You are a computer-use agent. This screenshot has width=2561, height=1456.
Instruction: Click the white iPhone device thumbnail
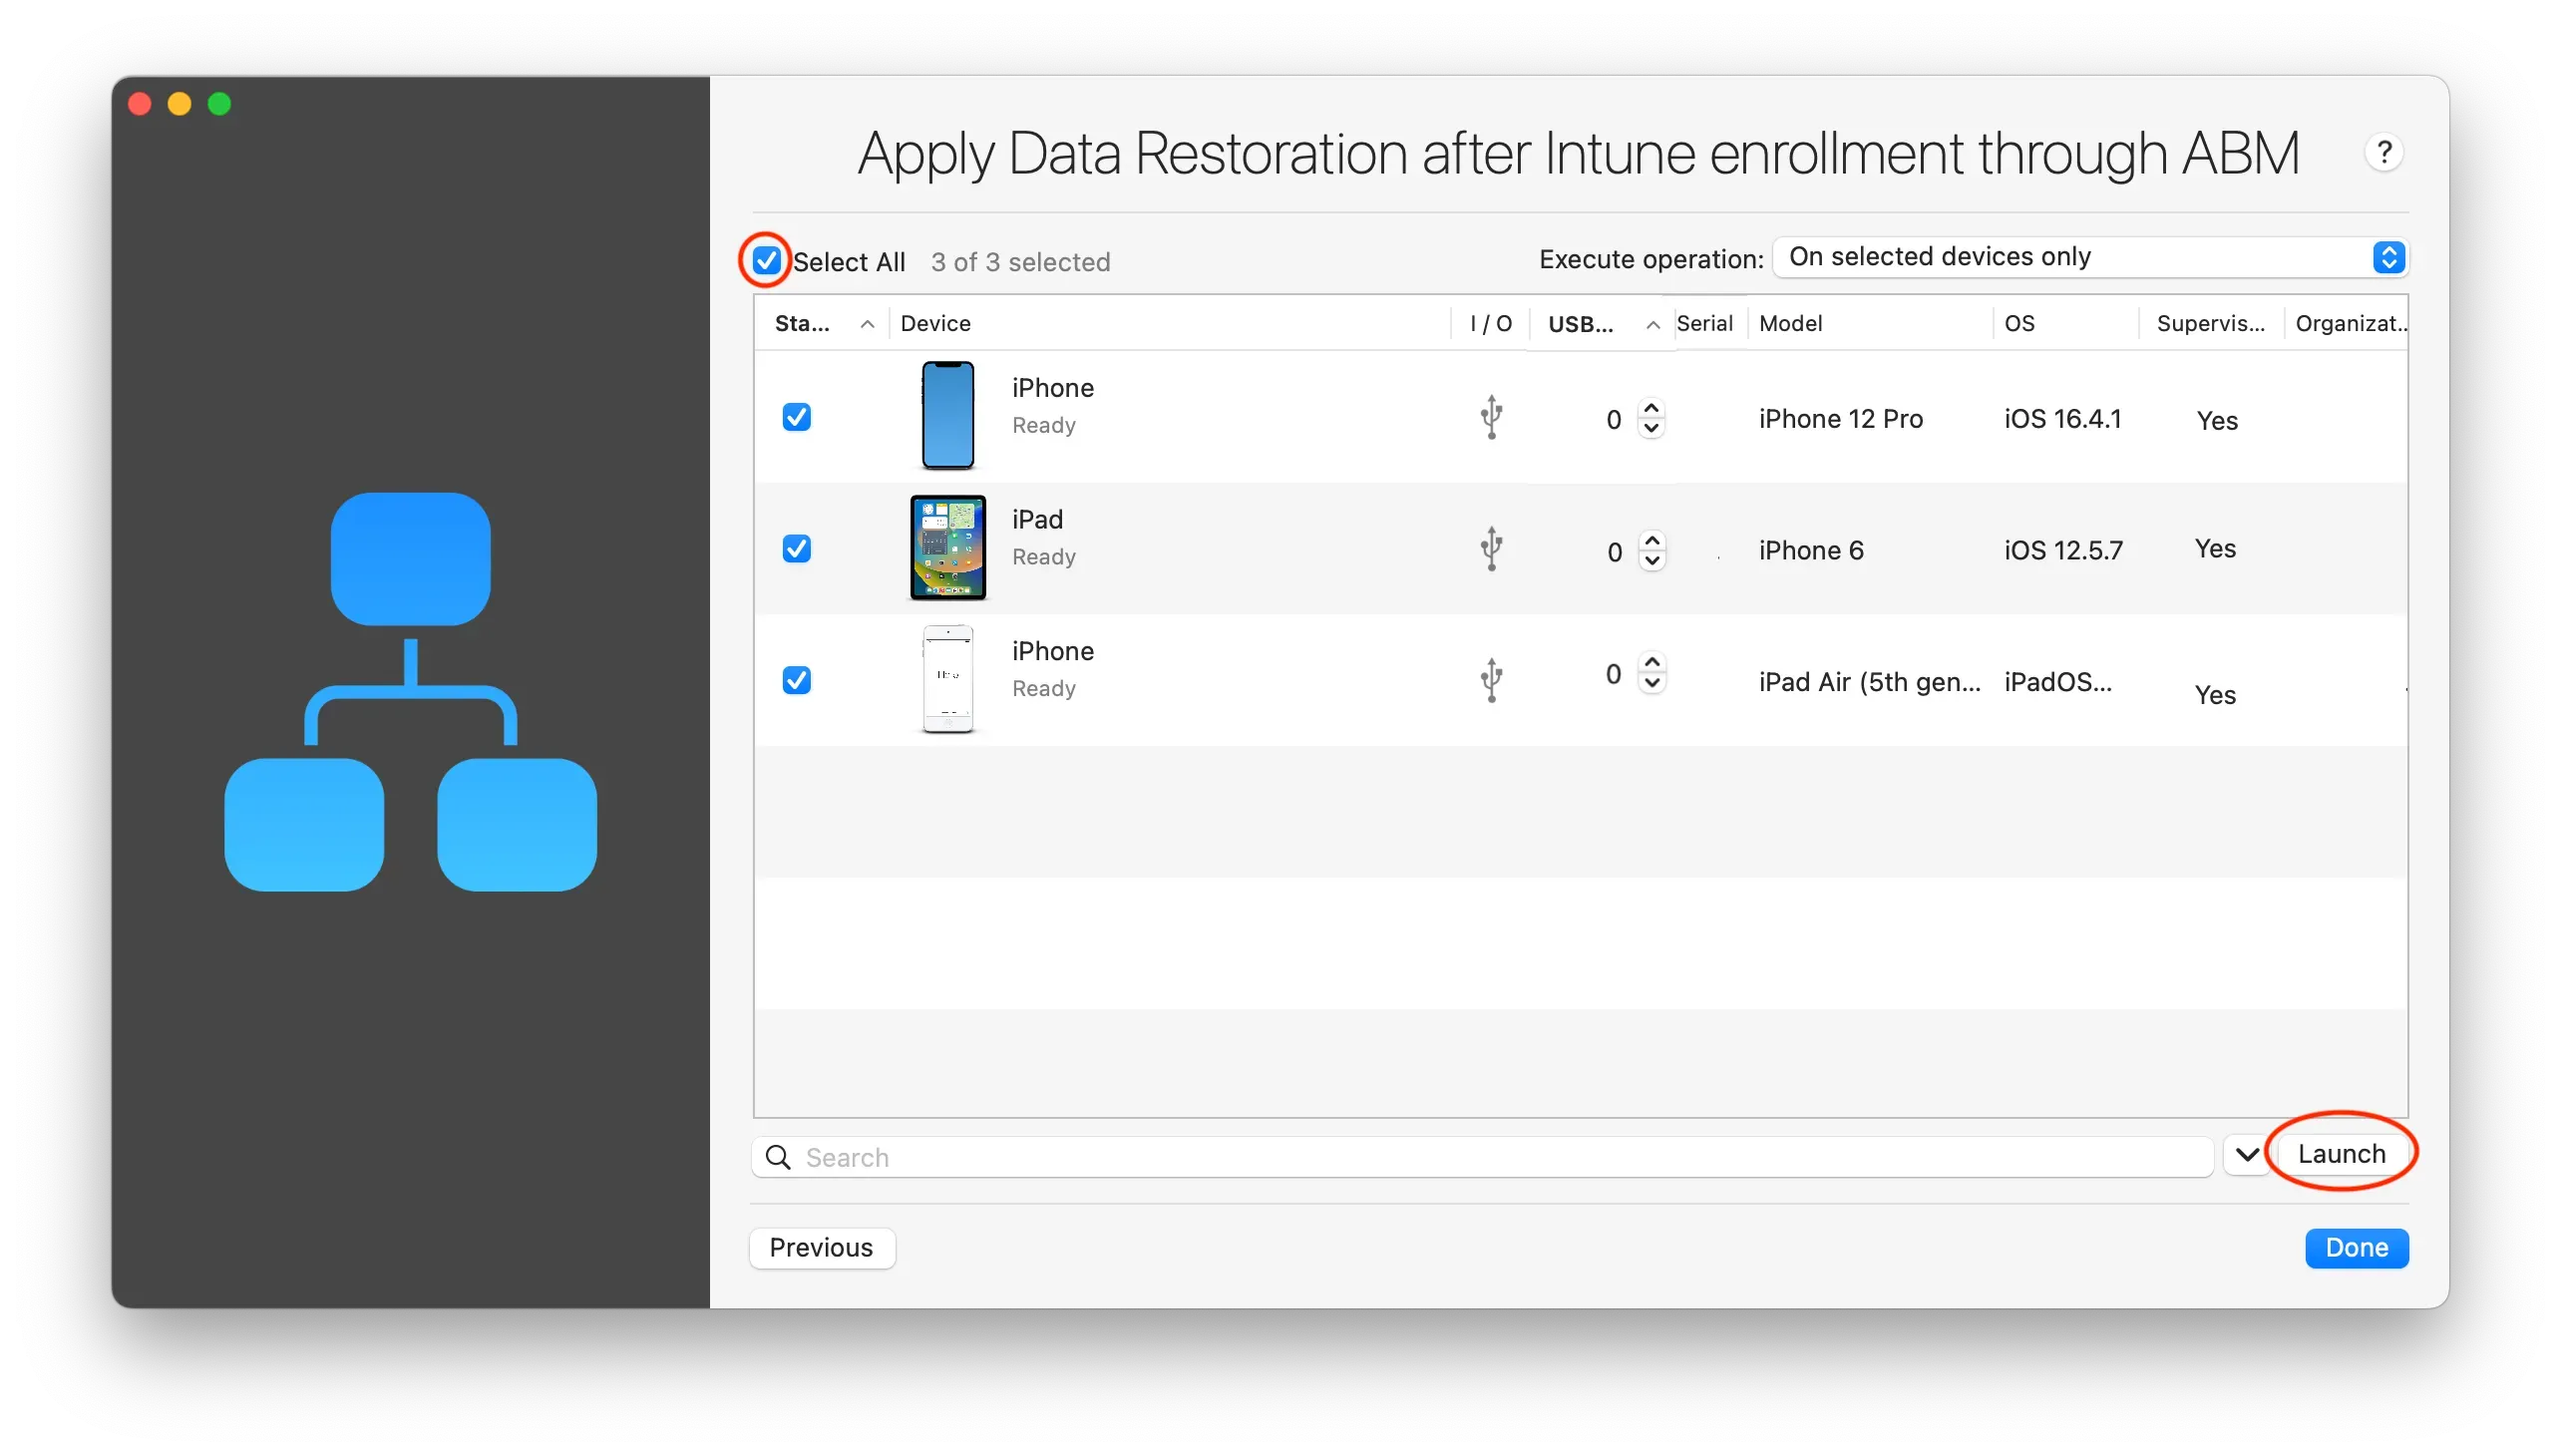click(x=947, y=679)
